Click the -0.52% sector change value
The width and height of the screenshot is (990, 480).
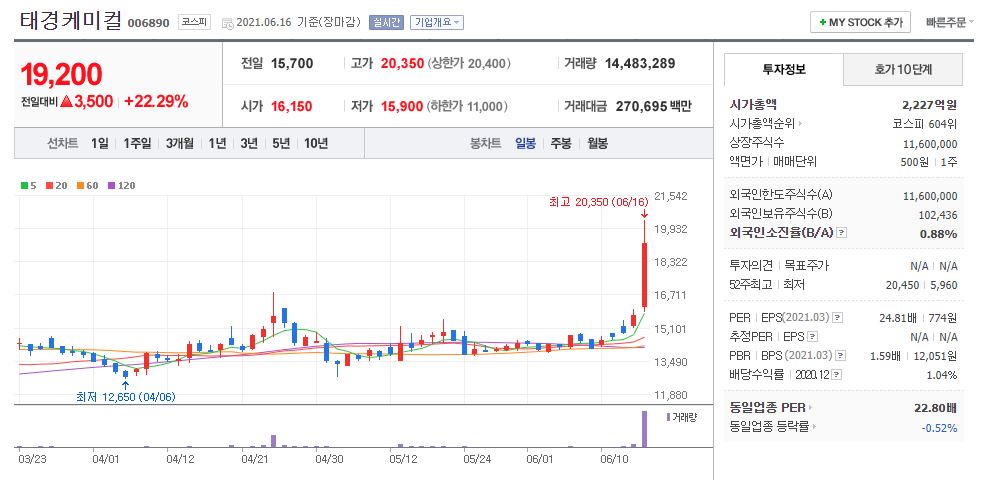(939, 428)
